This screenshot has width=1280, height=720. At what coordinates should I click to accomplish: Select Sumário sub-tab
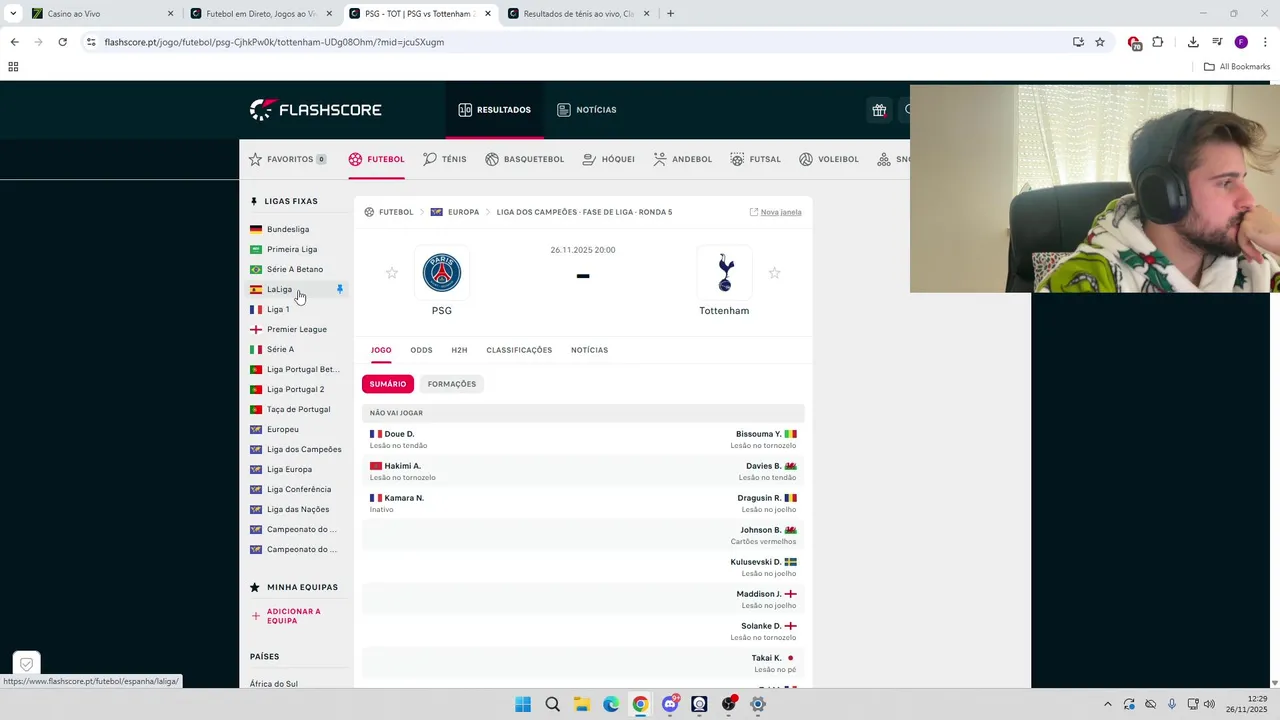(388, 384)
